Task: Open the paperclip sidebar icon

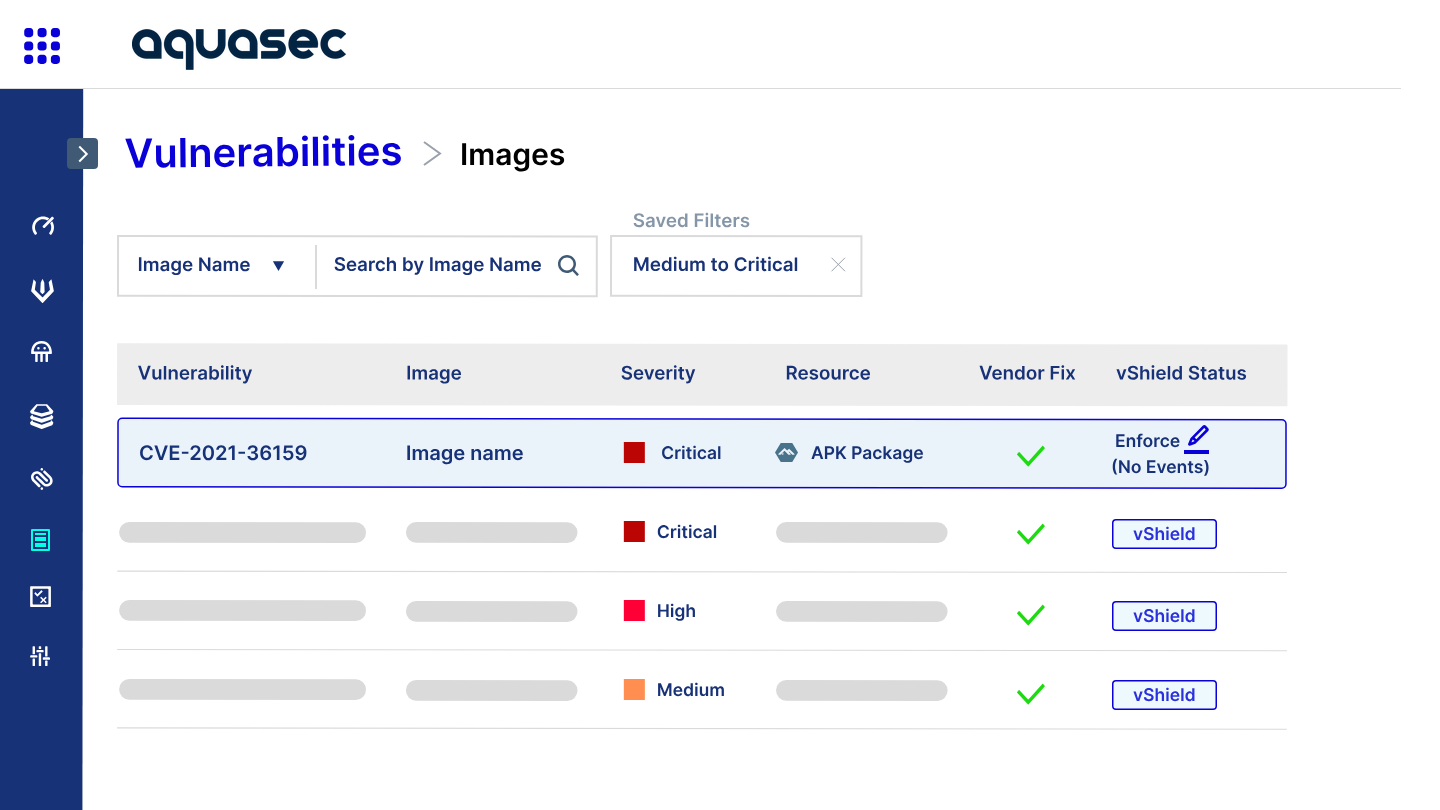Action: [x=42, y=479]
